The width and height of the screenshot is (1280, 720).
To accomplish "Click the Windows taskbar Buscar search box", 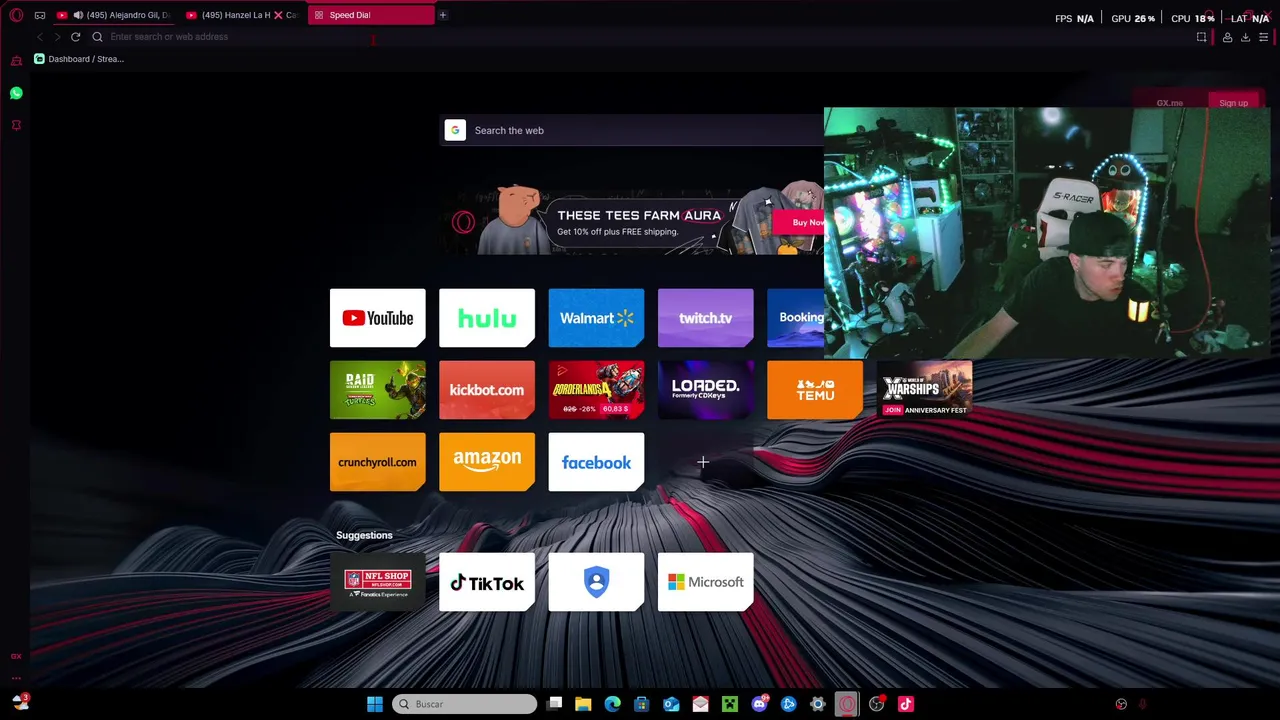I will tap(464, 704).
